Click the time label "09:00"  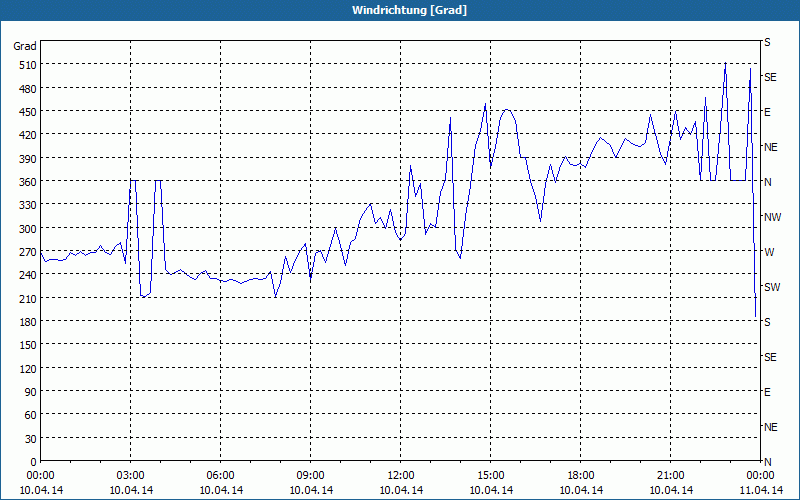[x=311, y=476]
